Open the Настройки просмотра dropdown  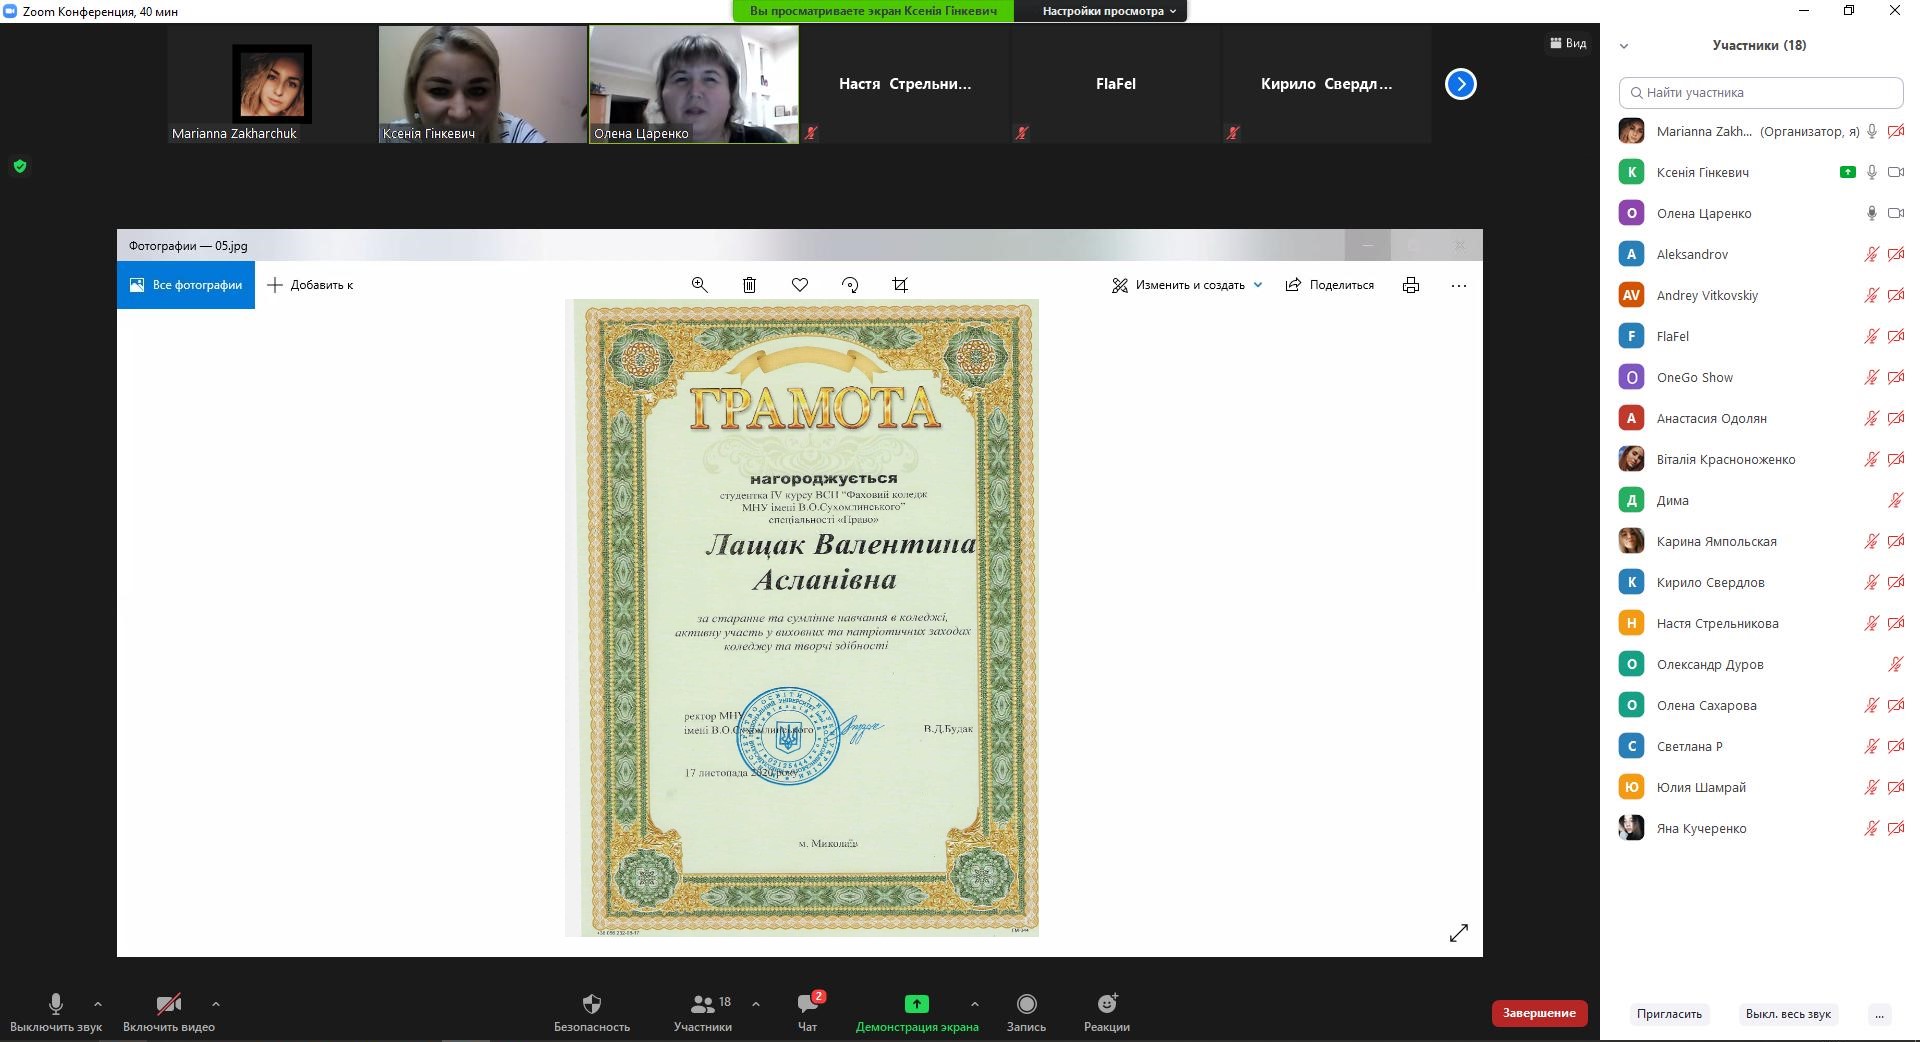tap(1109, 11)
